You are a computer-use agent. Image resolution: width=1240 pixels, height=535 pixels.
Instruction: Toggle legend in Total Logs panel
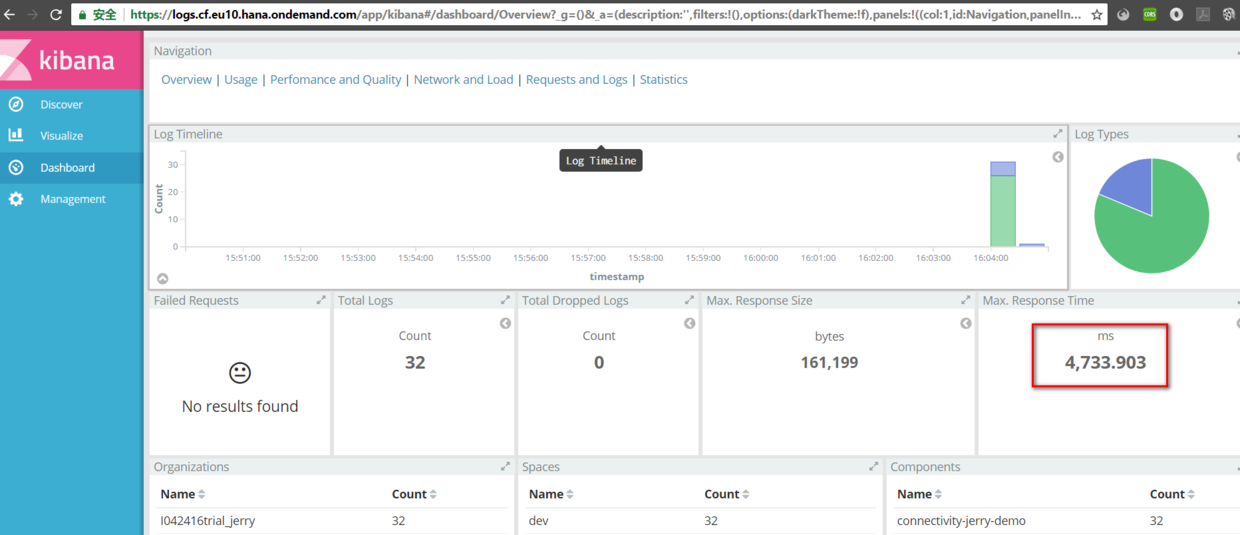tap(506, 323)
